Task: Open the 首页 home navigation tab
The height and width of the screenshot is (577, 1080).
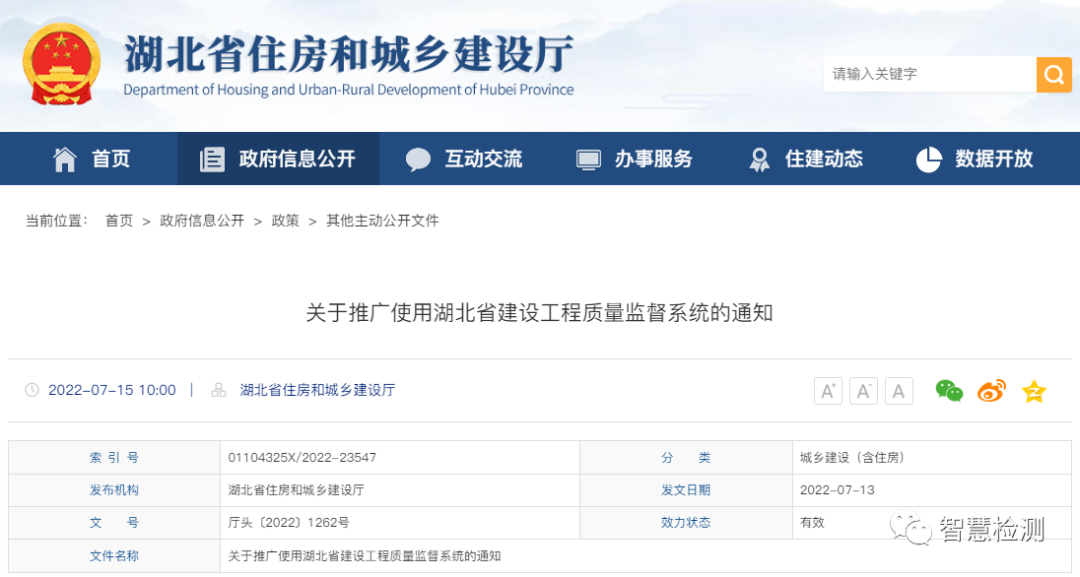Action: (x=92, y=159)
